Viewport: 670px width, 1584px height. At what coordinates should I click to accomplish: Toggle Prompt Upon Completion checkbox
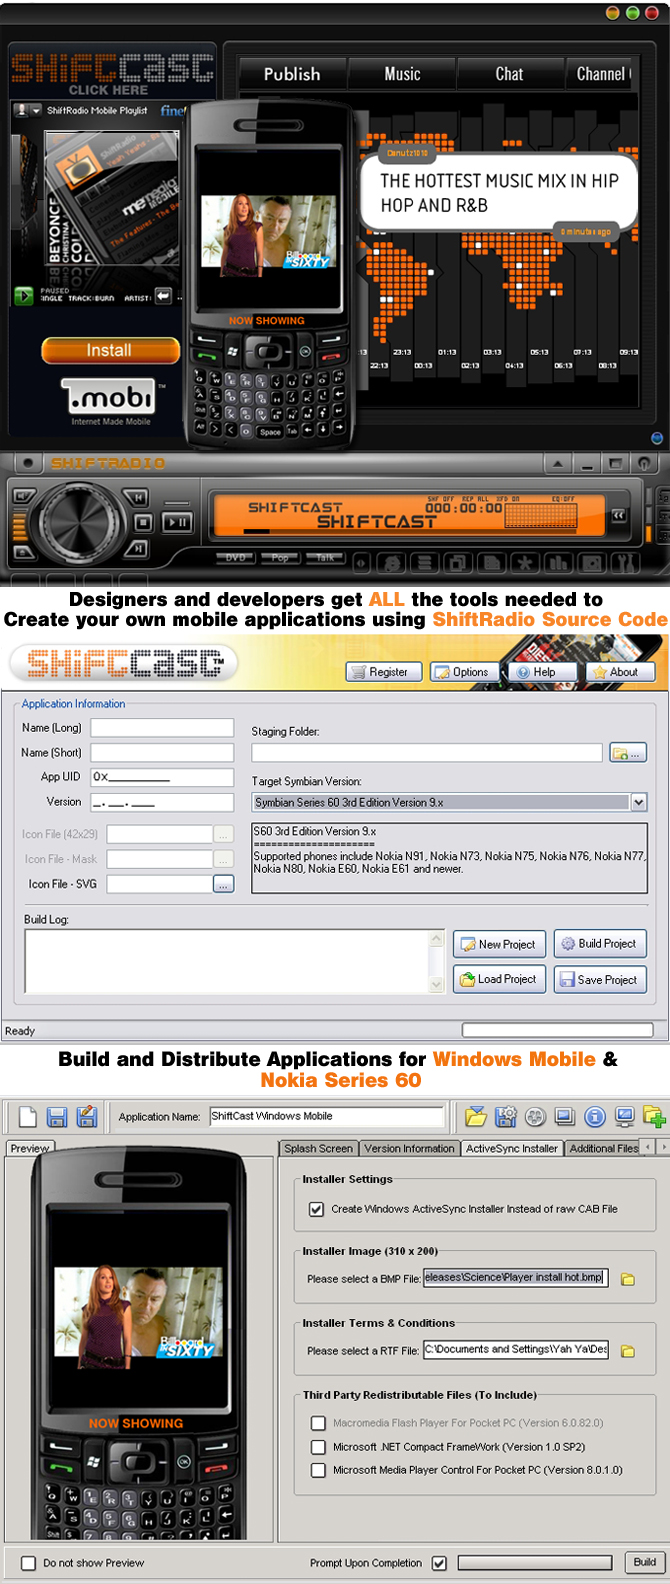(x=439, y=1563)
